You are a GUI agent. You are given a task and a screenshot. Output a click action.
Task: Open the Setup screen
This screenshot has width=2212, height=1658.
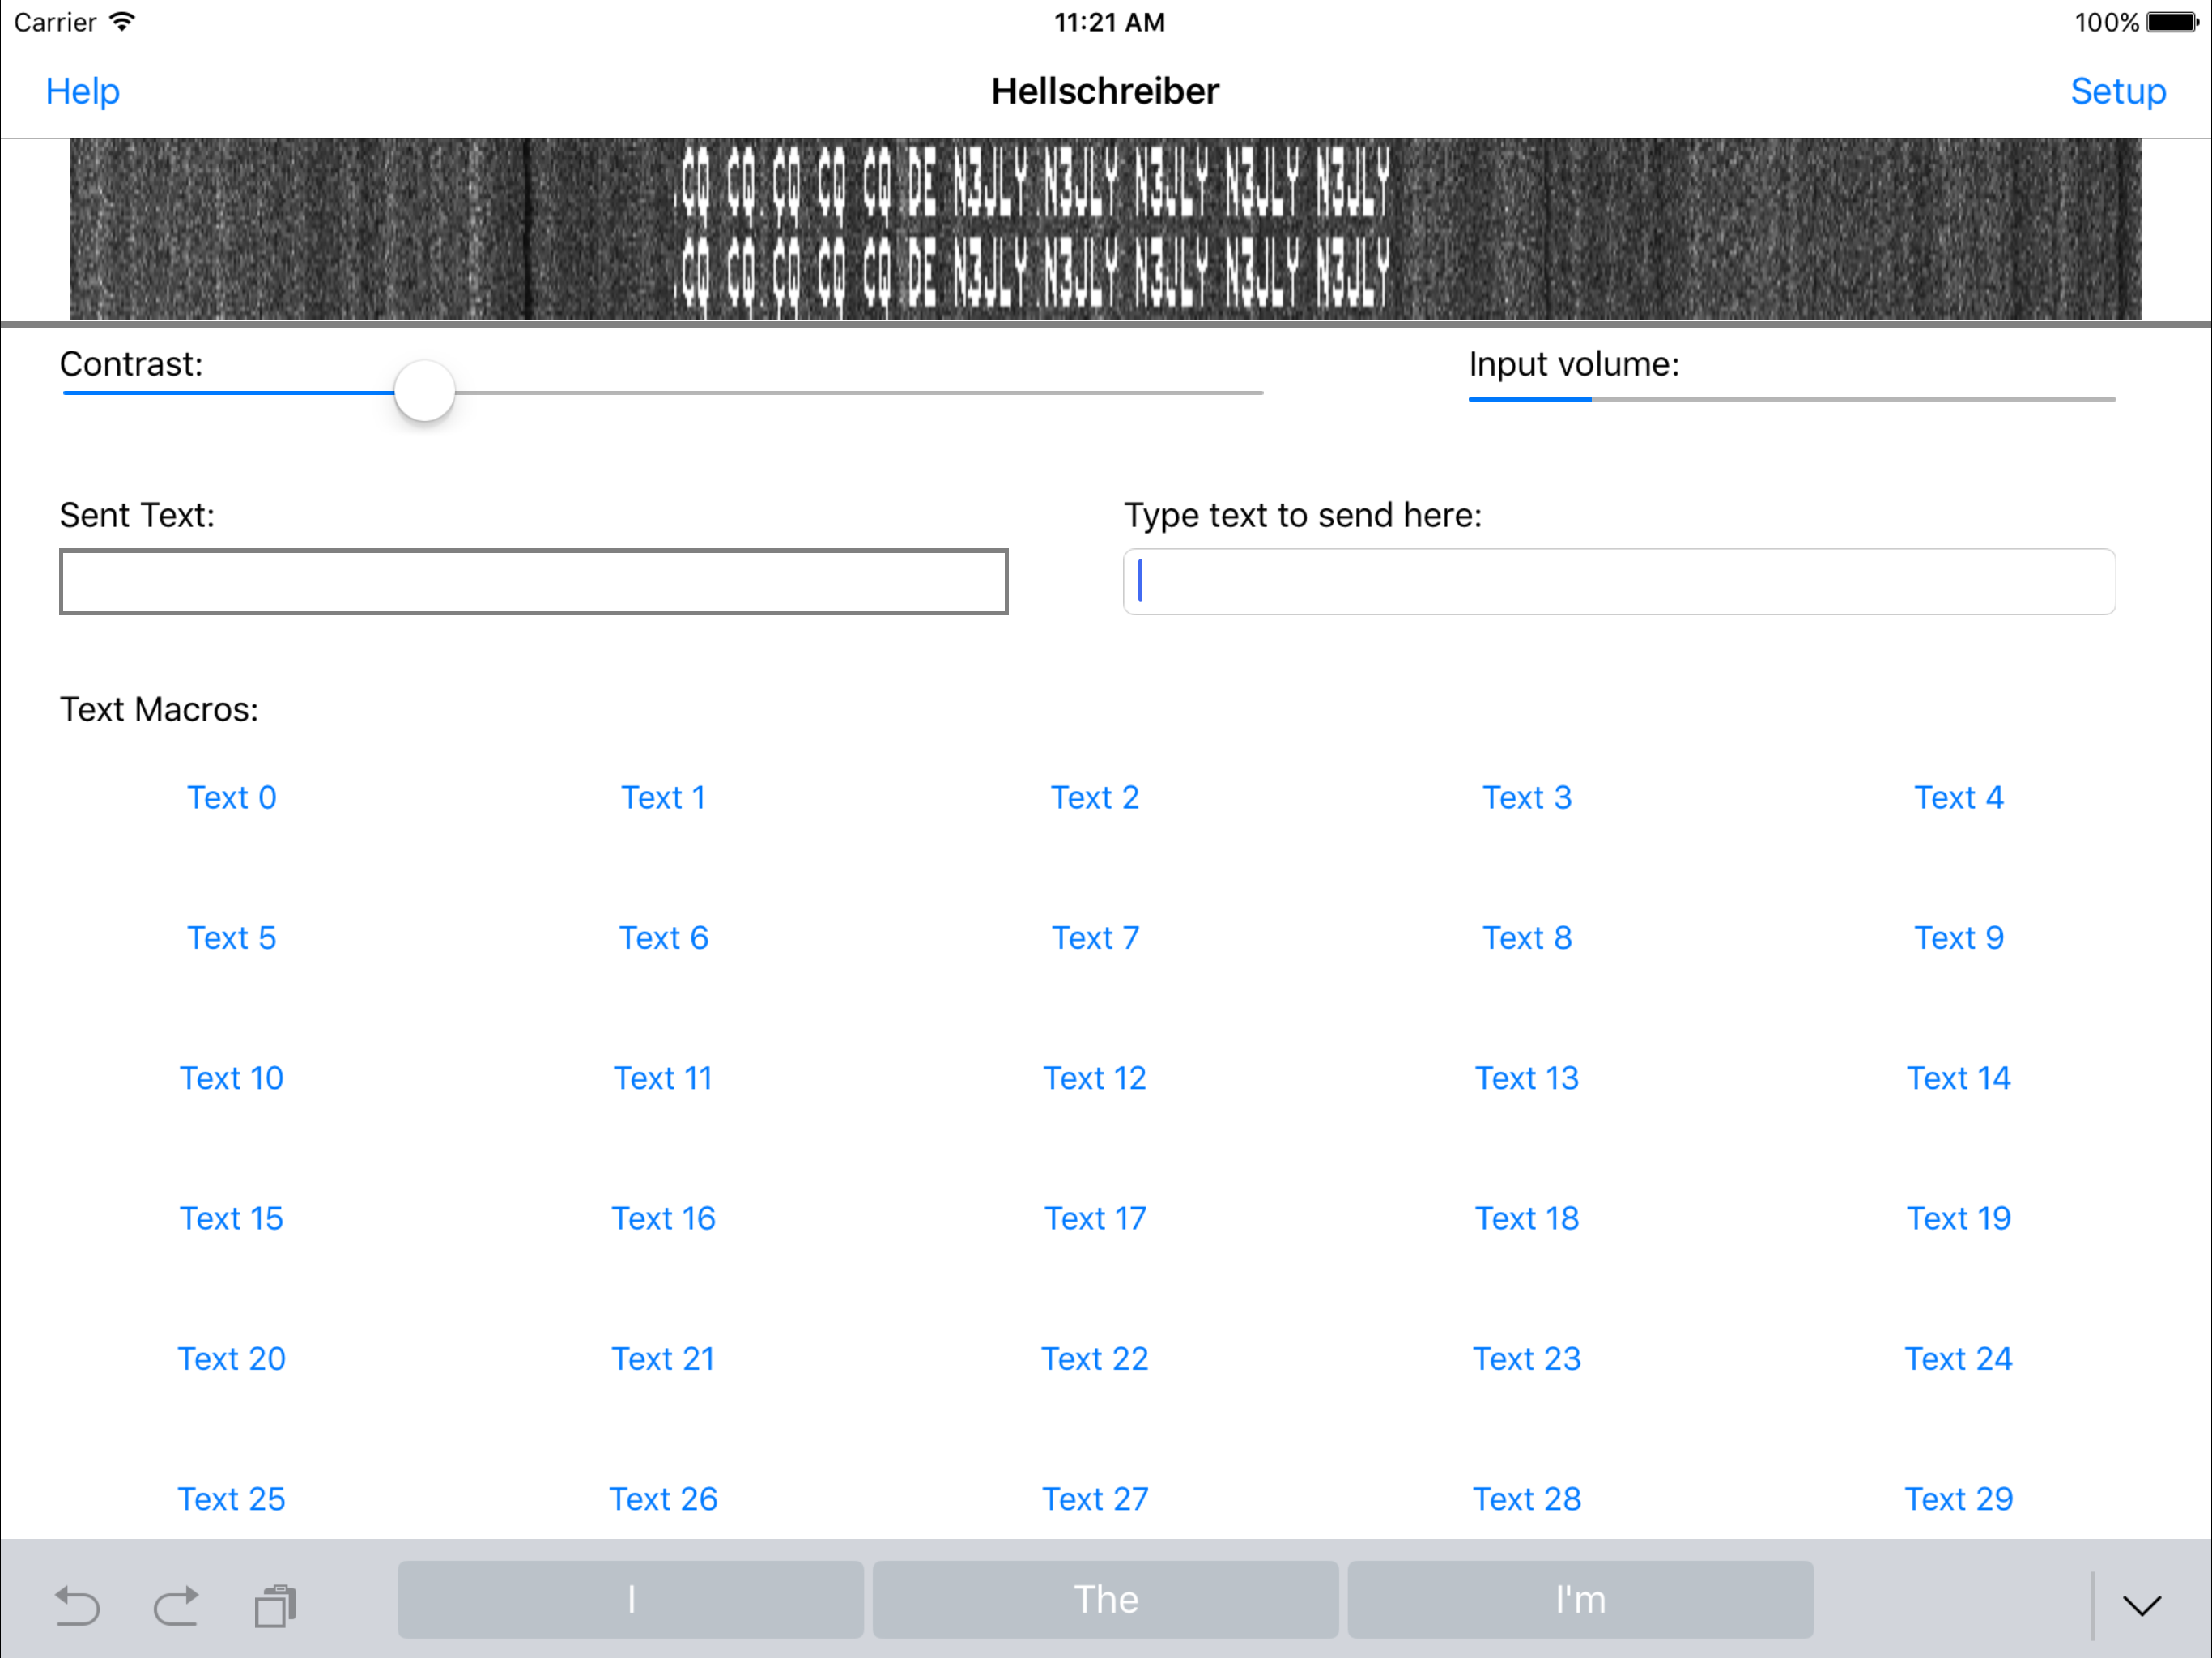pyautogui.click(x=2117, y=91)
